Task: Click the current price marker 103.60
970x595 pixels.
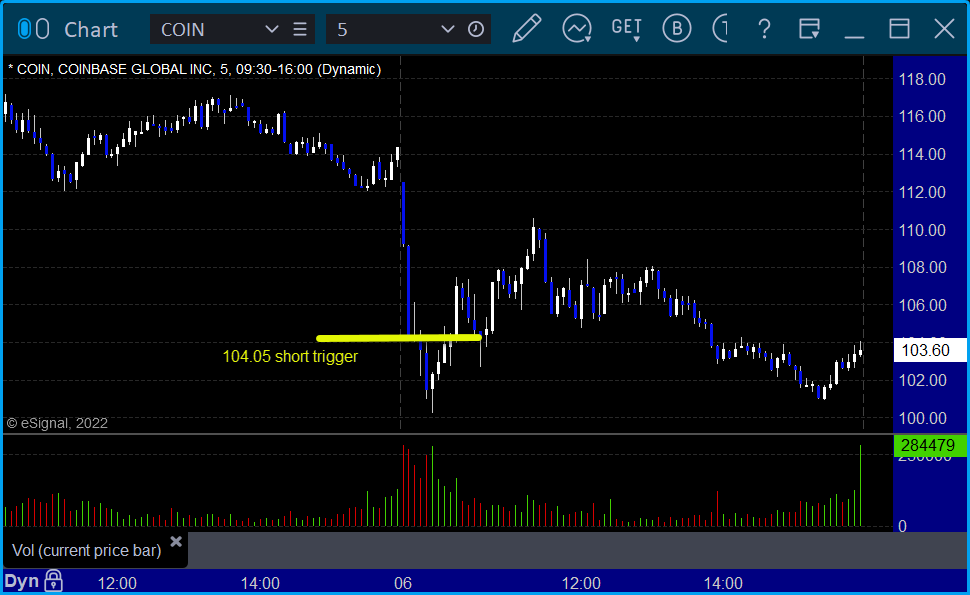Action: 930,350
